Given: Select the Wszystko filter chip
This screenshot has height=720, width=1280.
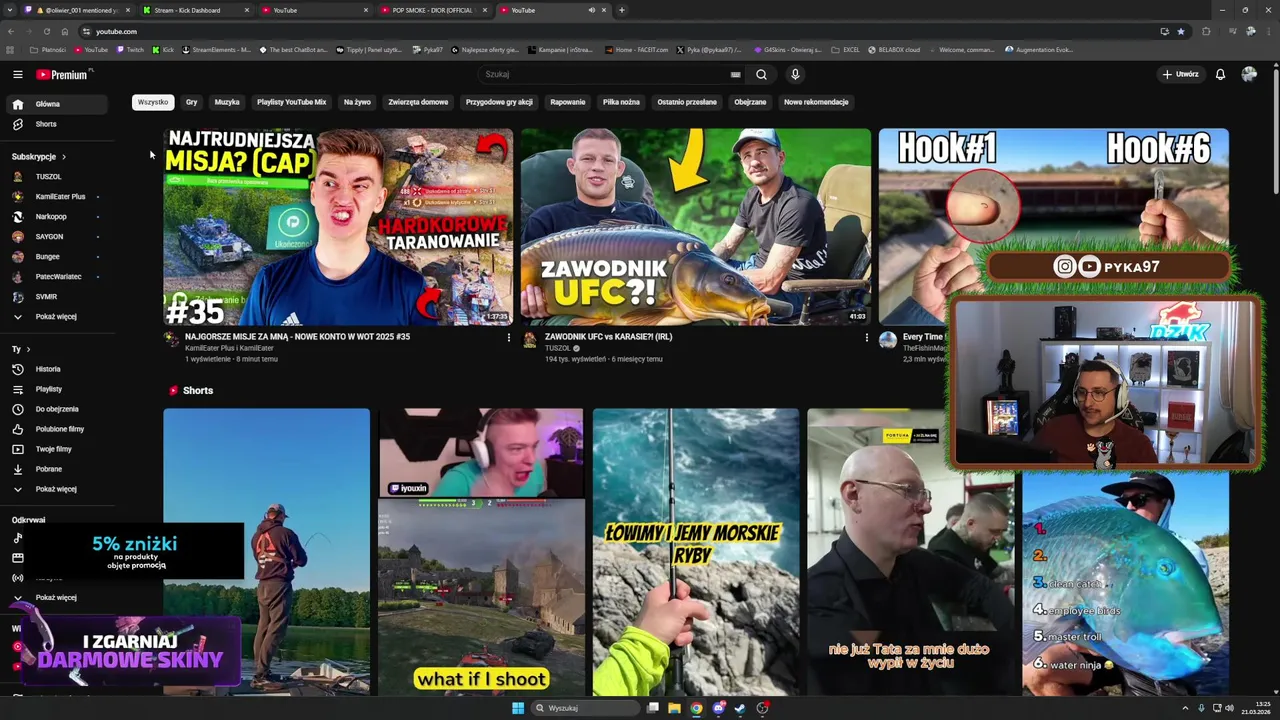Looking at the screenshot, I should coord(153,102).
